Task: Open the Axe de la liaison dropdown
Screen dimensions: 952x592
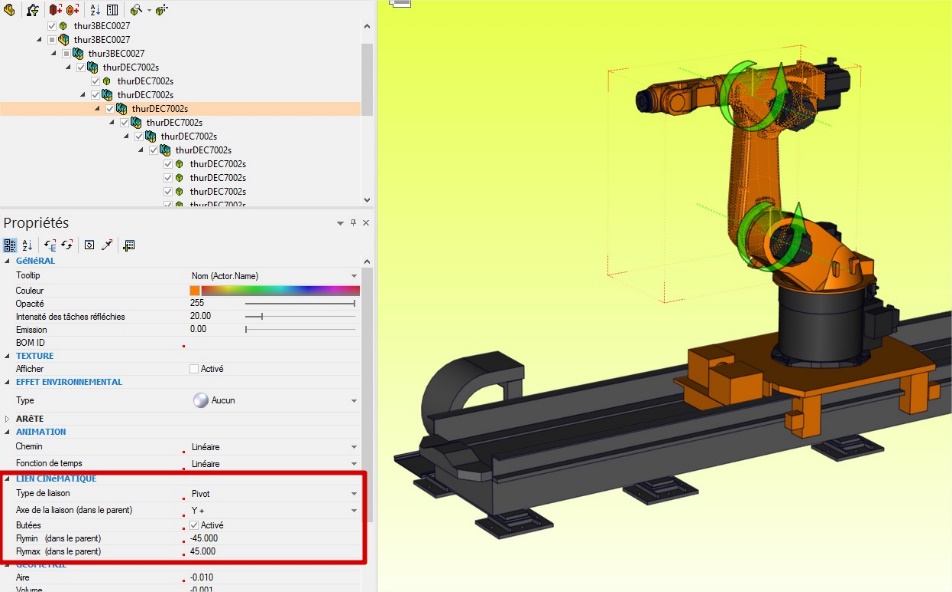Action: click(354, 511)
